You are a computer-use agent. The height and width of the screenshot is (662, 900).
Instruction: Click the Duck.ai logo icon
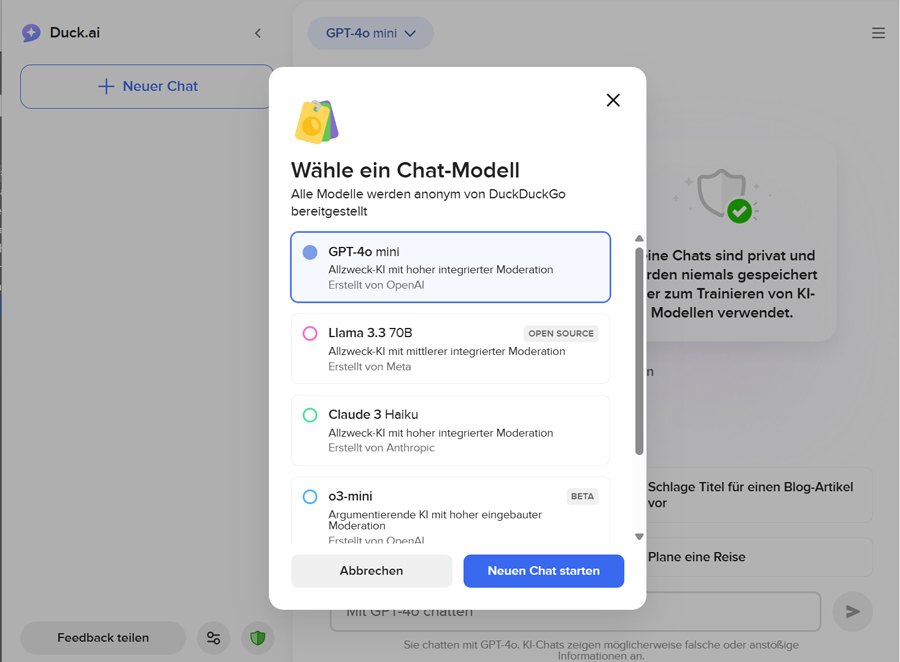click(x=31, y=33)
